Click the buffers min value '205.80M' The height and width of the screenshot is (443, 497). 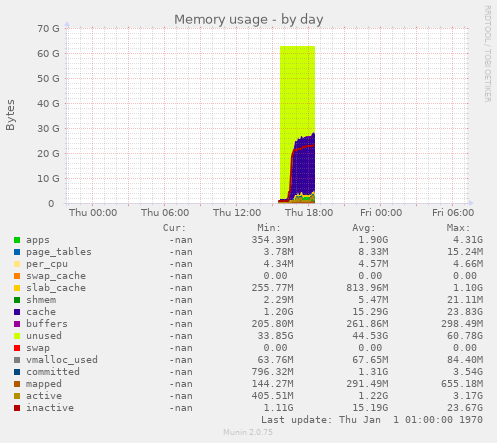click(272, 324)
